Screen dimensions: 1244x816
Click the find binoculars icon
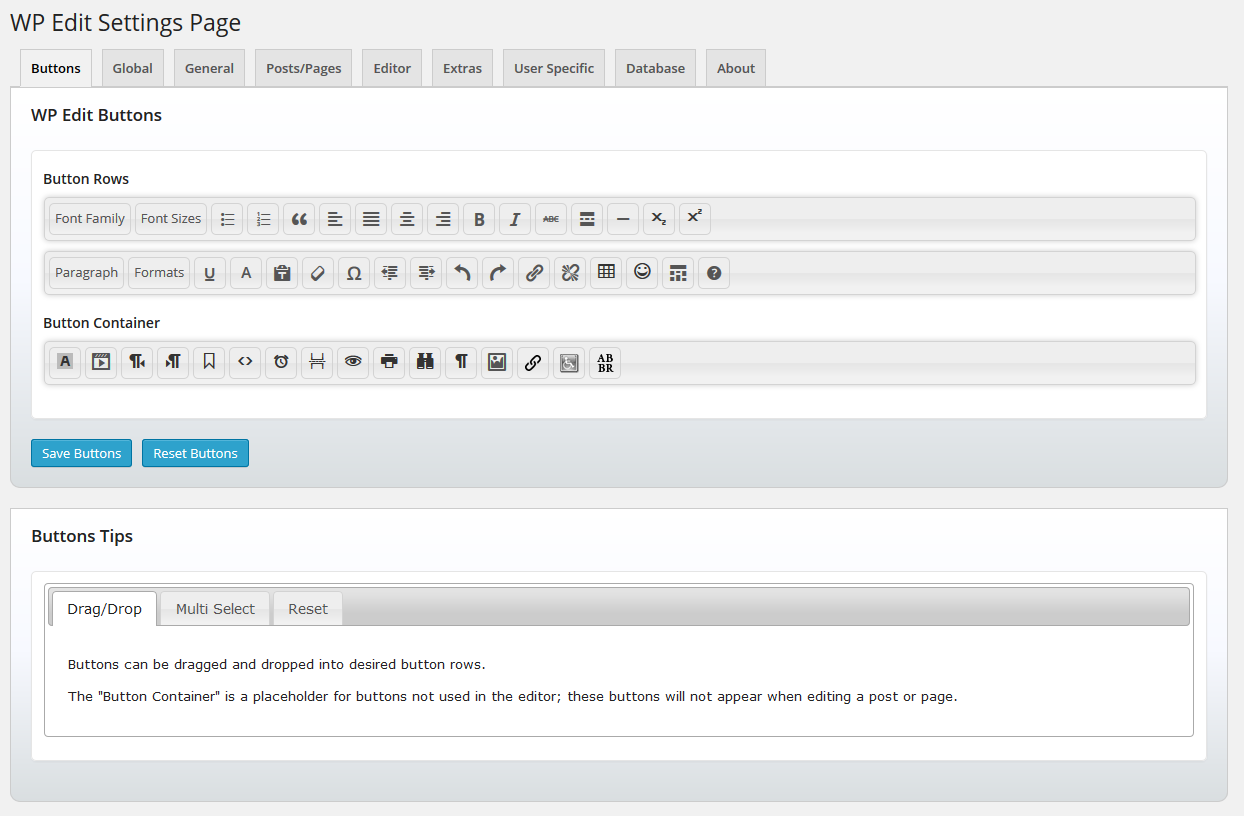425,363
